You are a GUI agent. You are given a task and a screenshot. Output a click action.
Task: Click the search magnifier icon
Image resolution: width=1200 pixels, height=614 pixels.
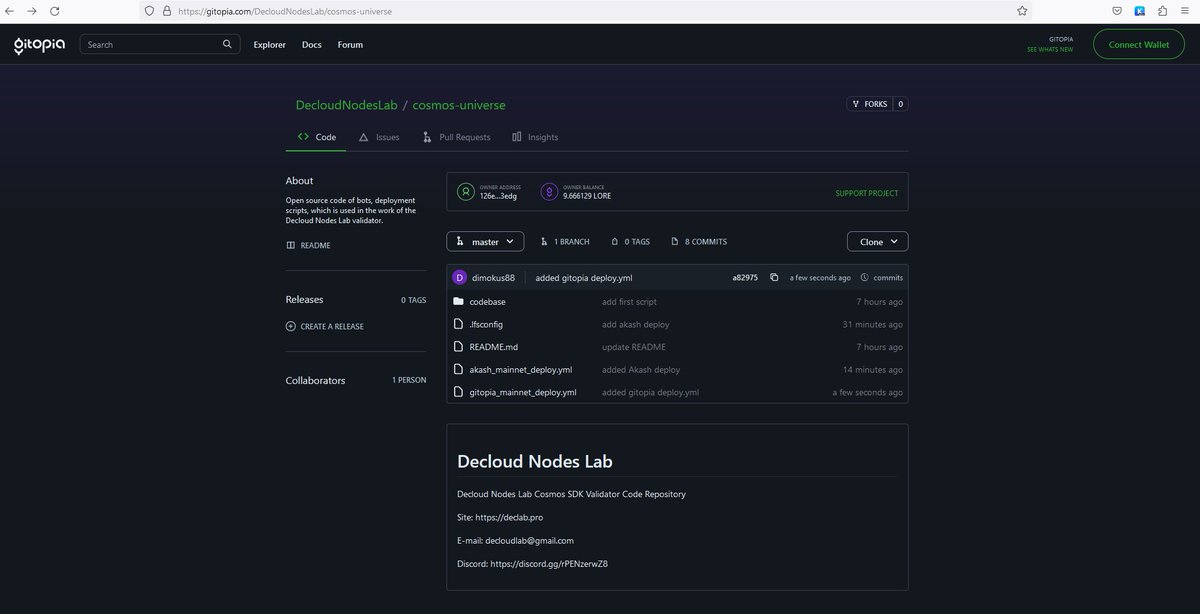click(227, 44)
